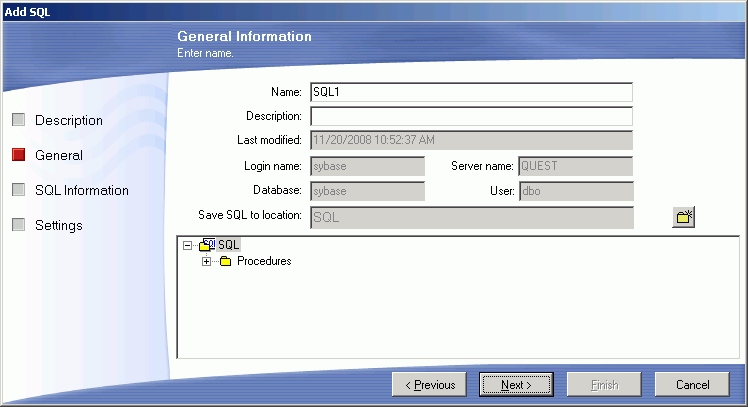
Task: Collapse the SQL root tree node
Action: [187, 245]
